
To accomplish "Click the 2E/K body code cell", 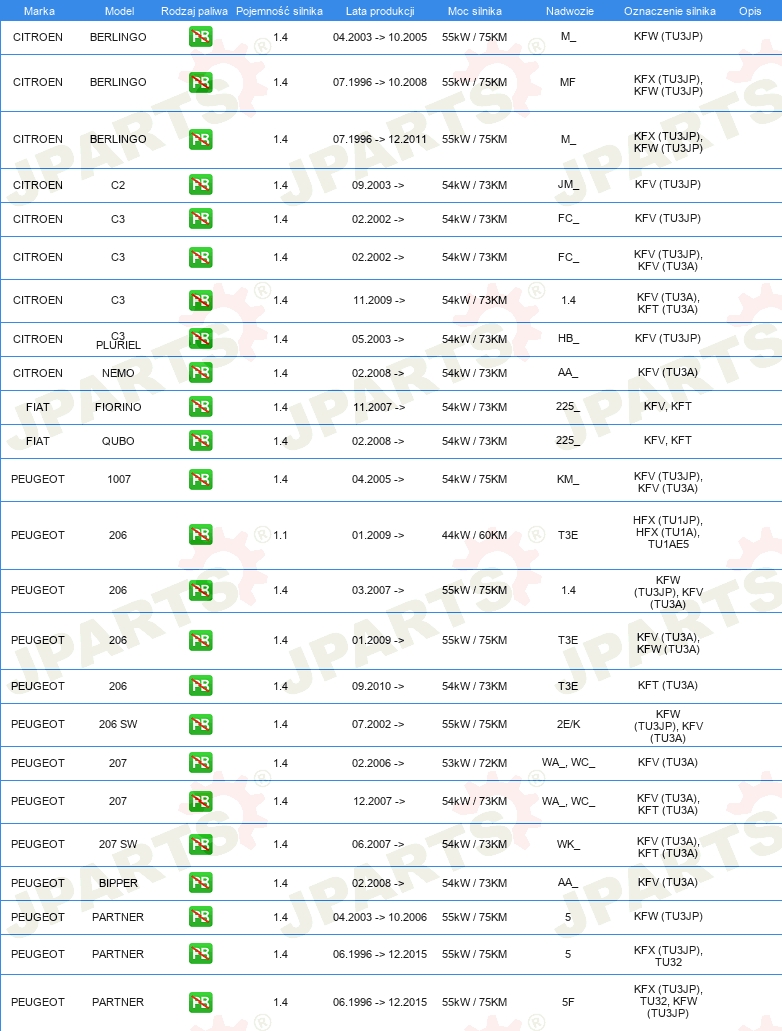I will (568, 724).
